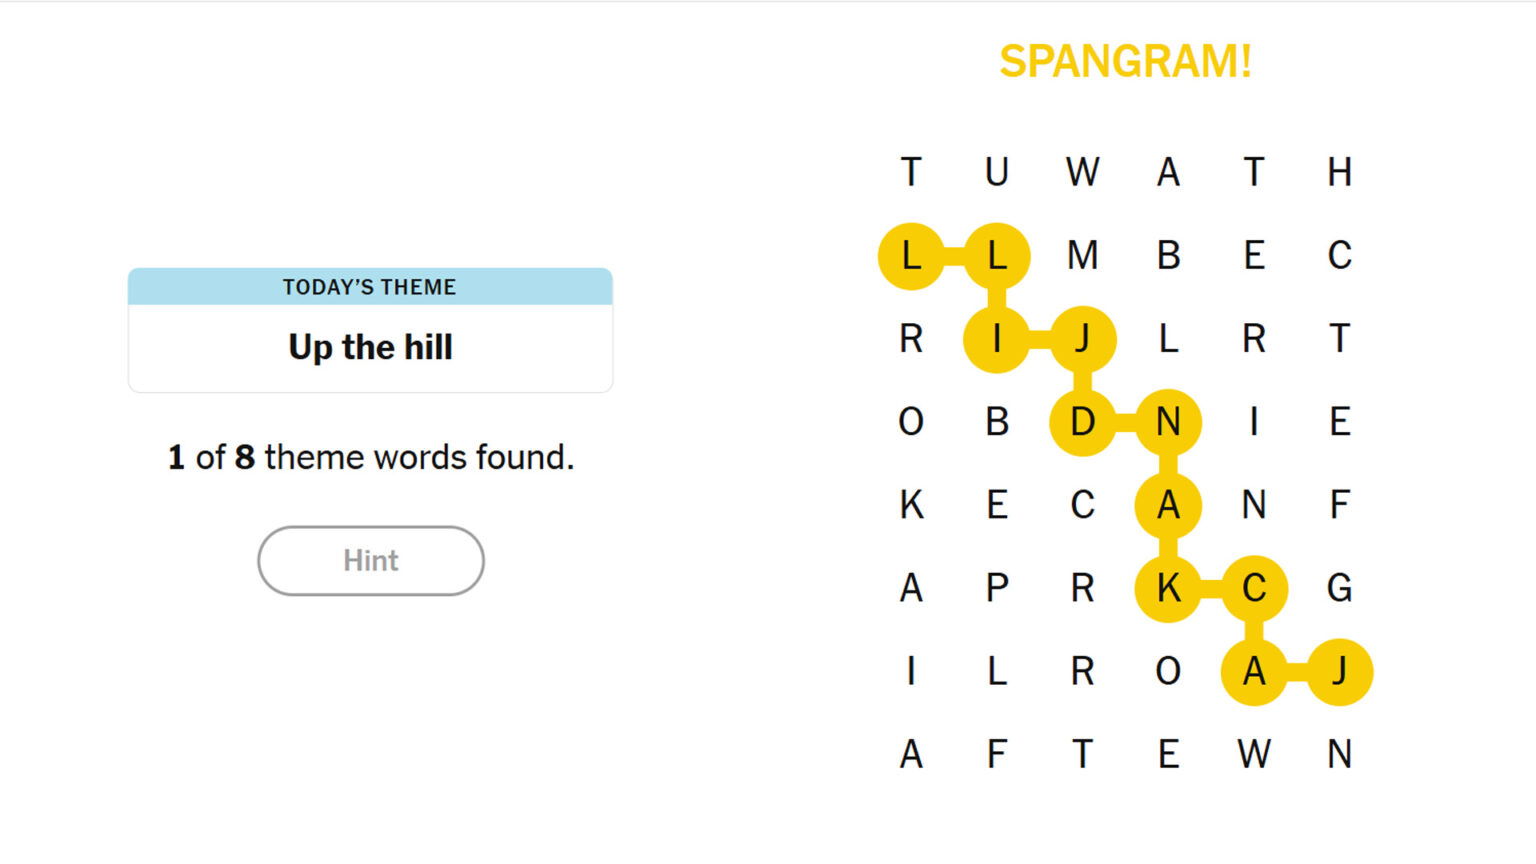Select the letter T in the top-left corner
Viewport: 1536px width, 864px height.
pos(911,172)
